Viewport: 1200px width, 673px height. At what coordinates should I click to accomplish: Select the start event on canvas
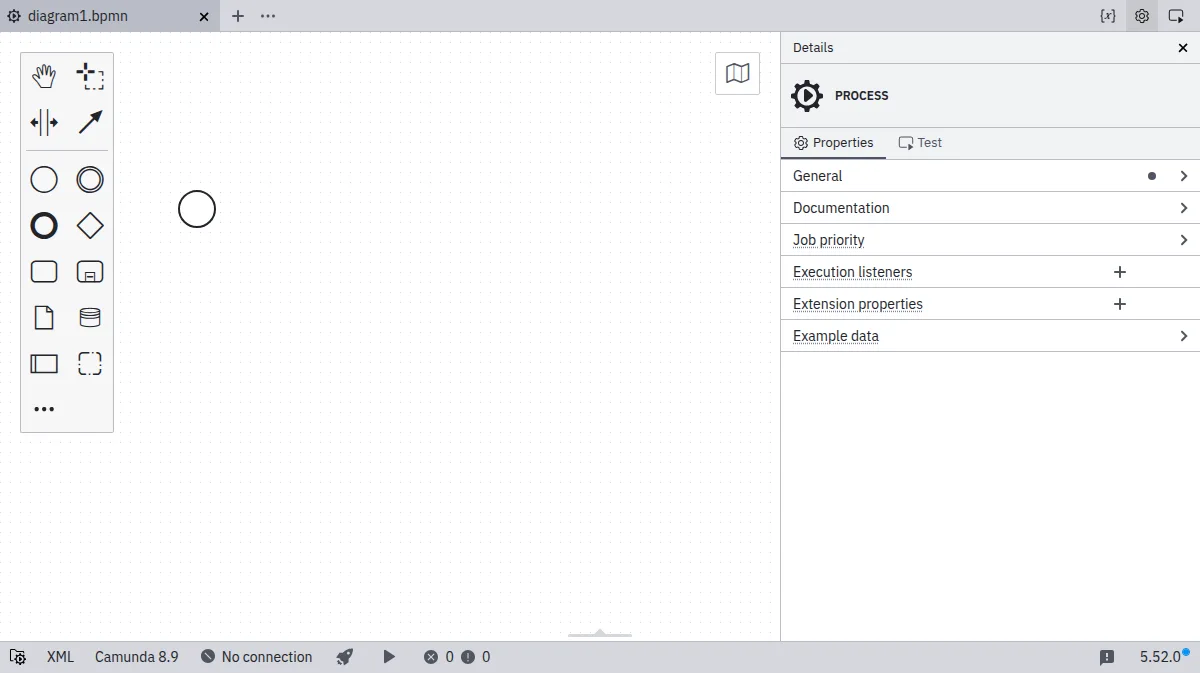(x=197, y=209)
